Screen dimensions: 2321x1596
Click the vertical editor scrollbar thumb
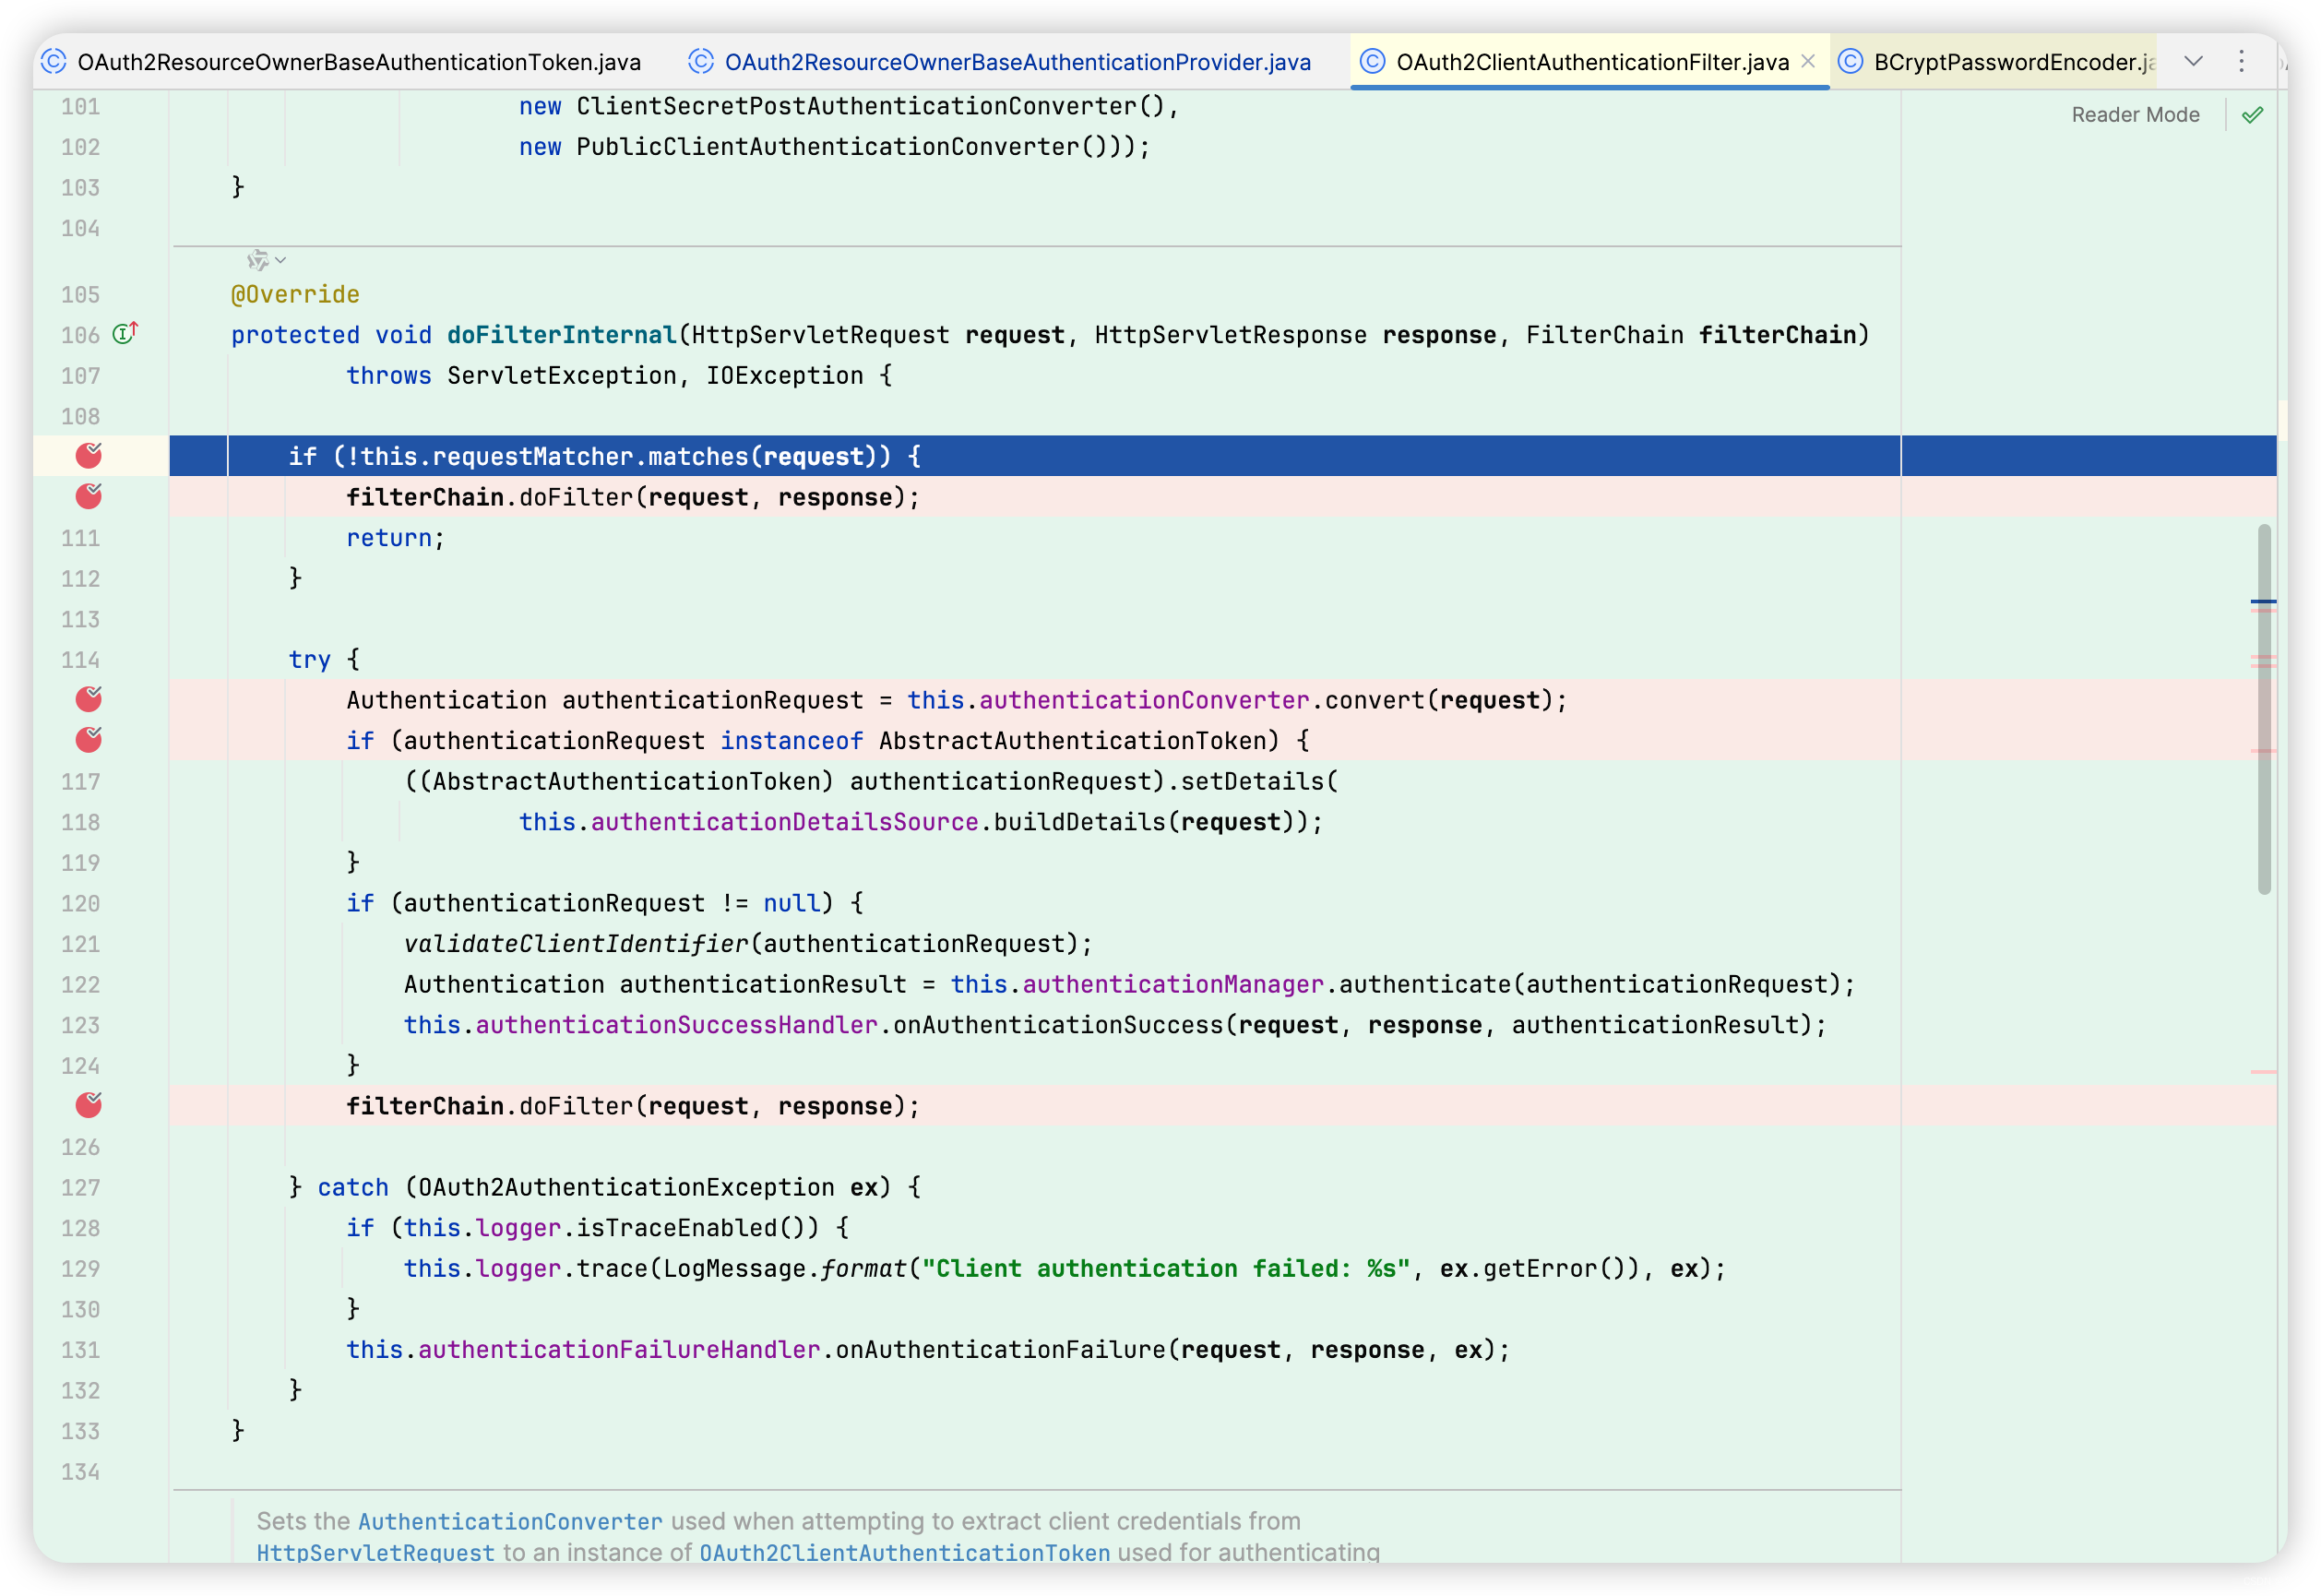click(x=2263, y=709)
